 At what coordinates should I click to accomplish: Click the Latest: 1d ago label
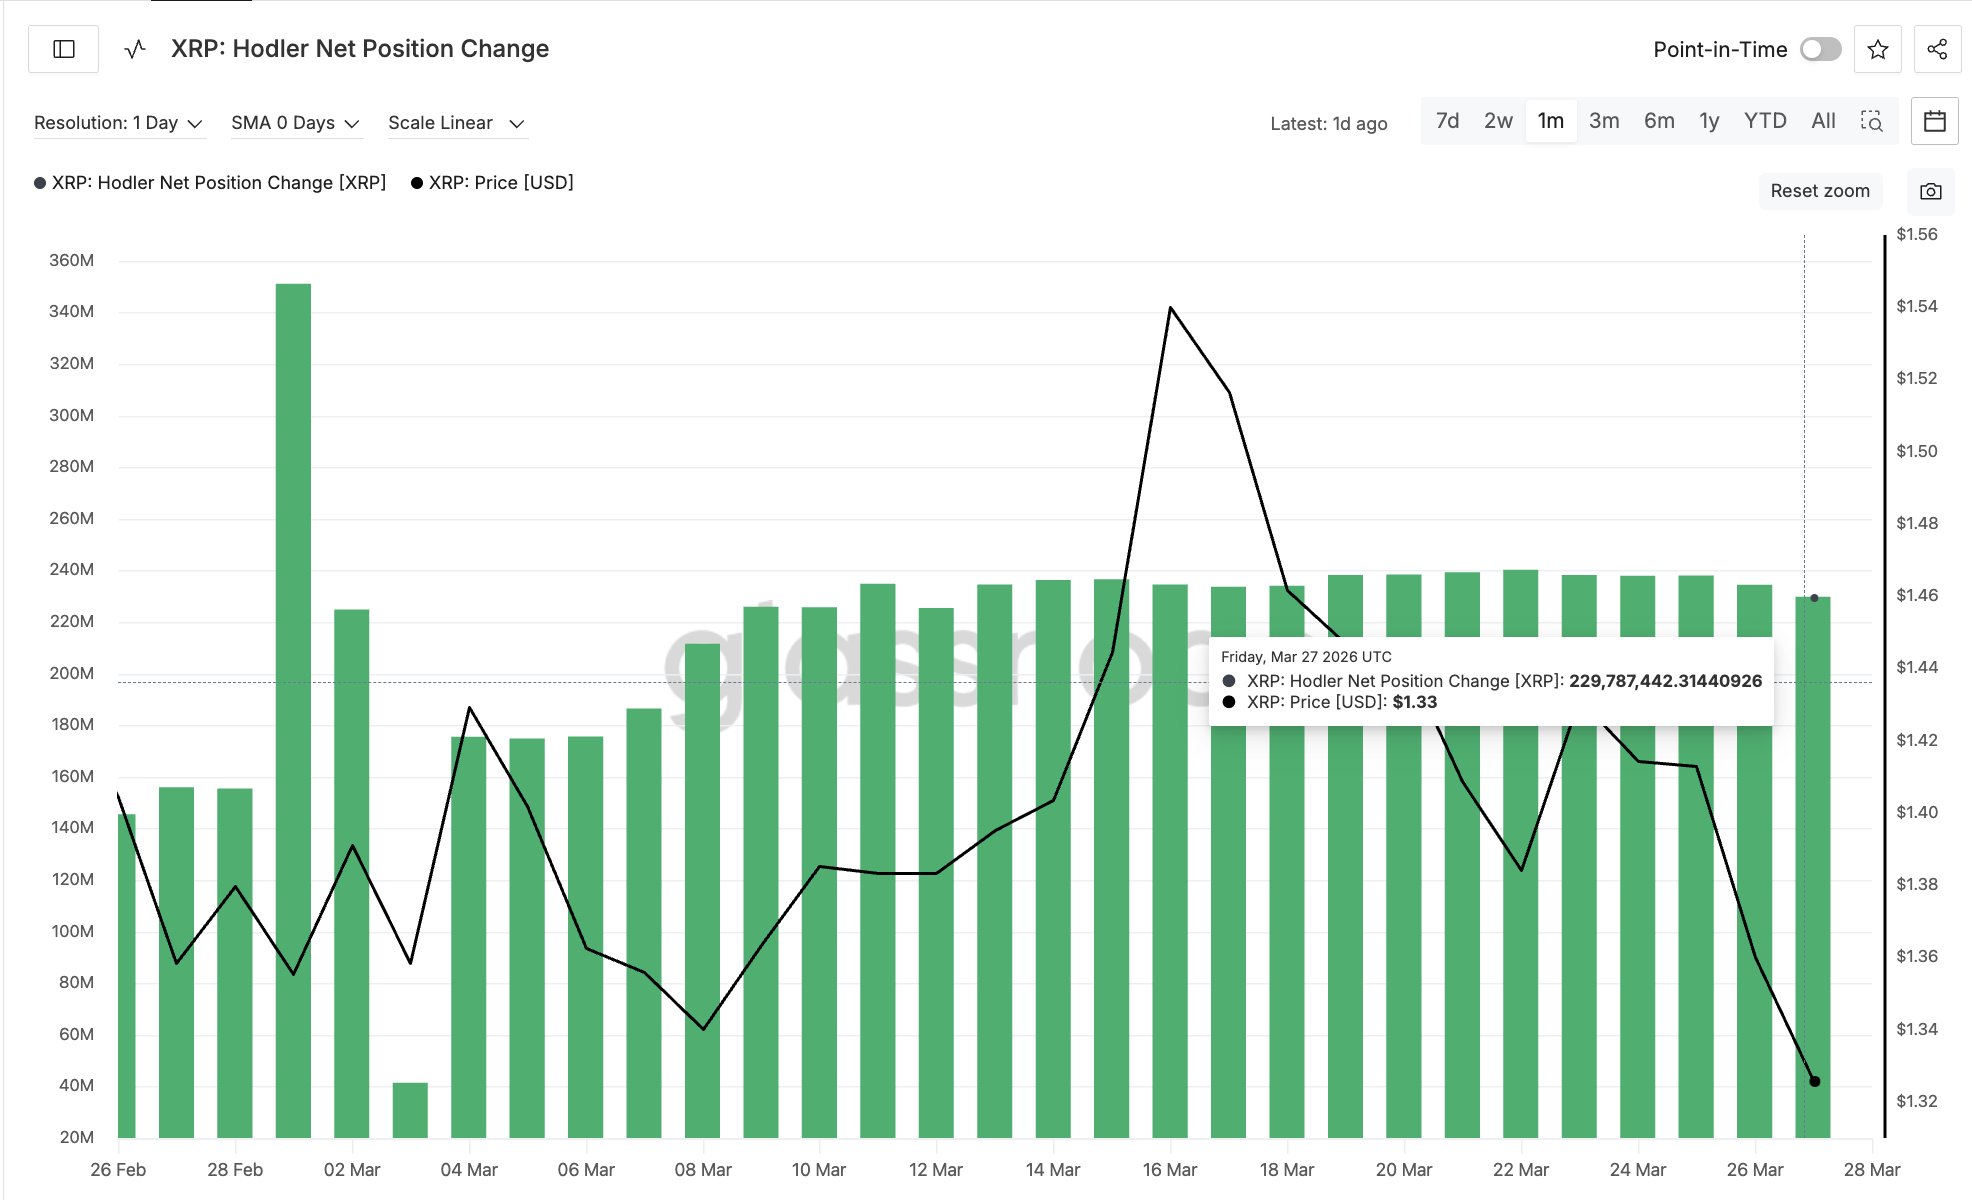[1328, 123]
